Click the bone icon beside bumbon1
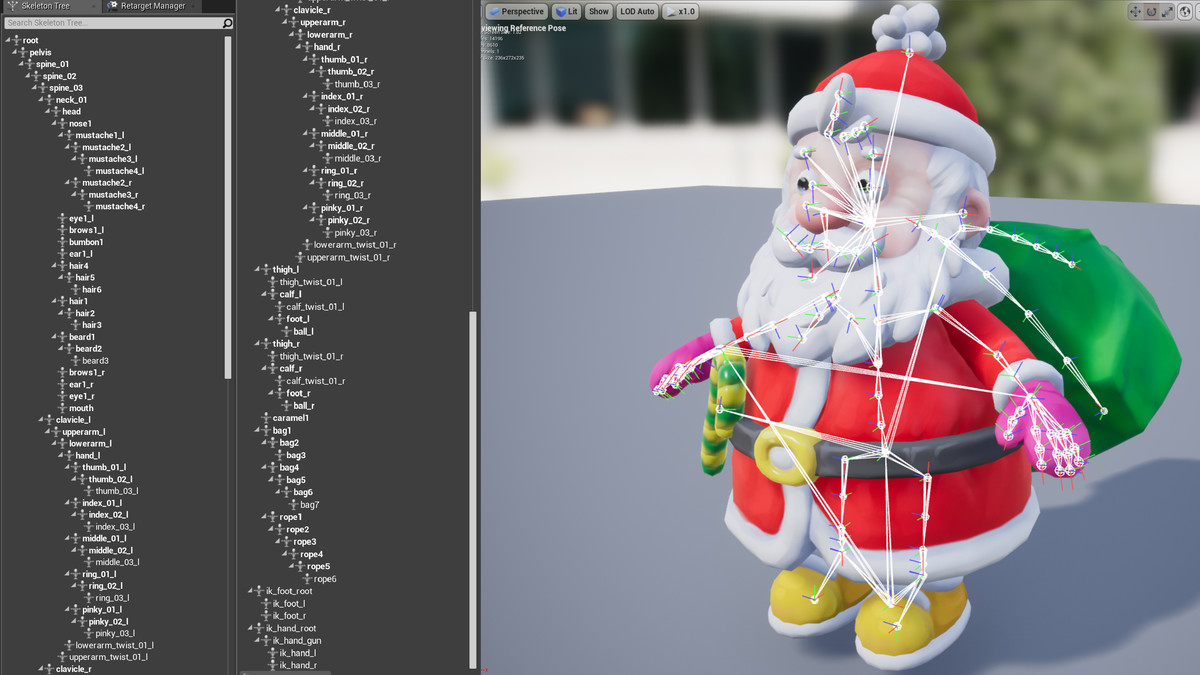1200x675 pixels. [63, 242]
